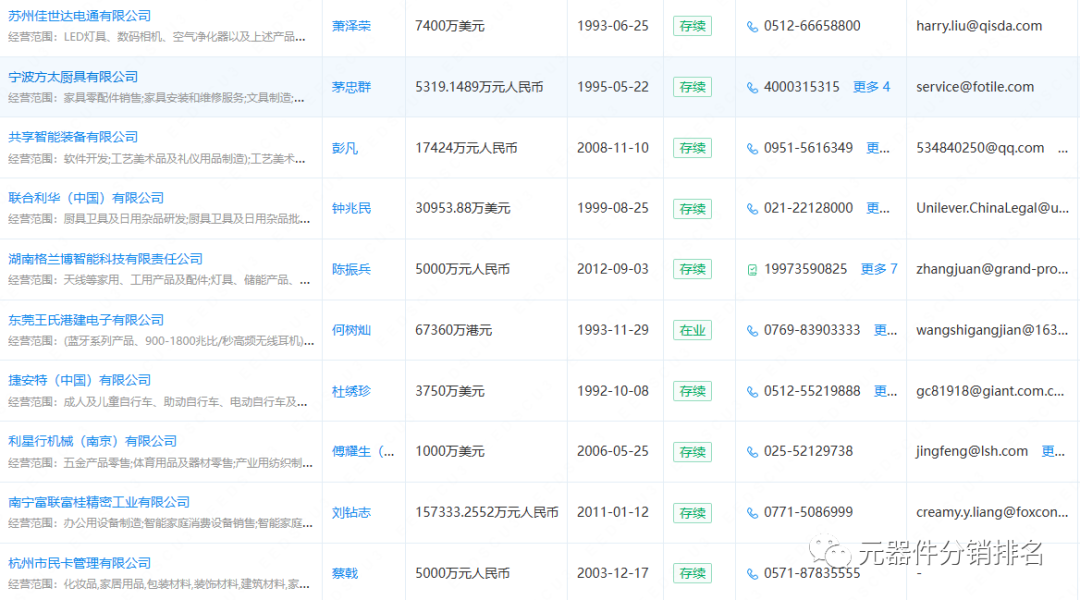This screenshot has height=600, width=1080.
Task: Select phone number 025-52129738
Action: (808, 451)
